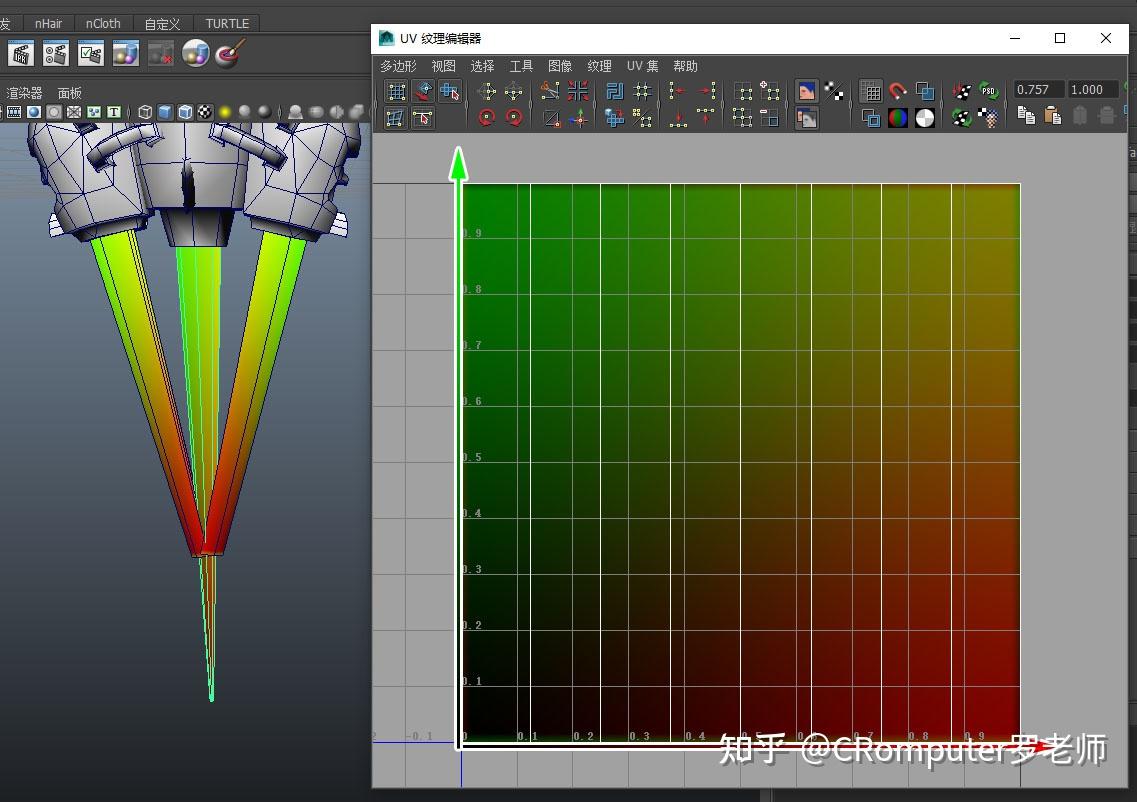Open the 纹理 menu in the UV editor
Screen dimensions: 1137x802
point(599,66)
